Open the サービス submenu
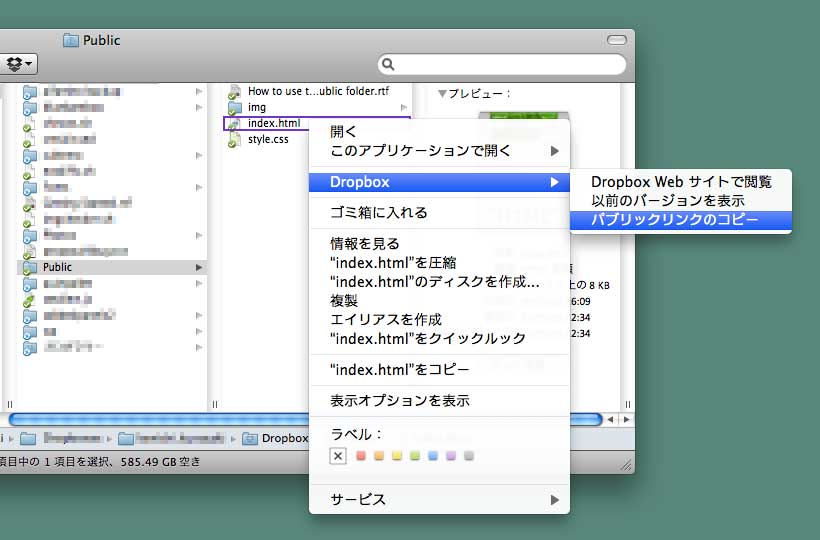This screenshot has height=540, width=820. click(439, 499)
